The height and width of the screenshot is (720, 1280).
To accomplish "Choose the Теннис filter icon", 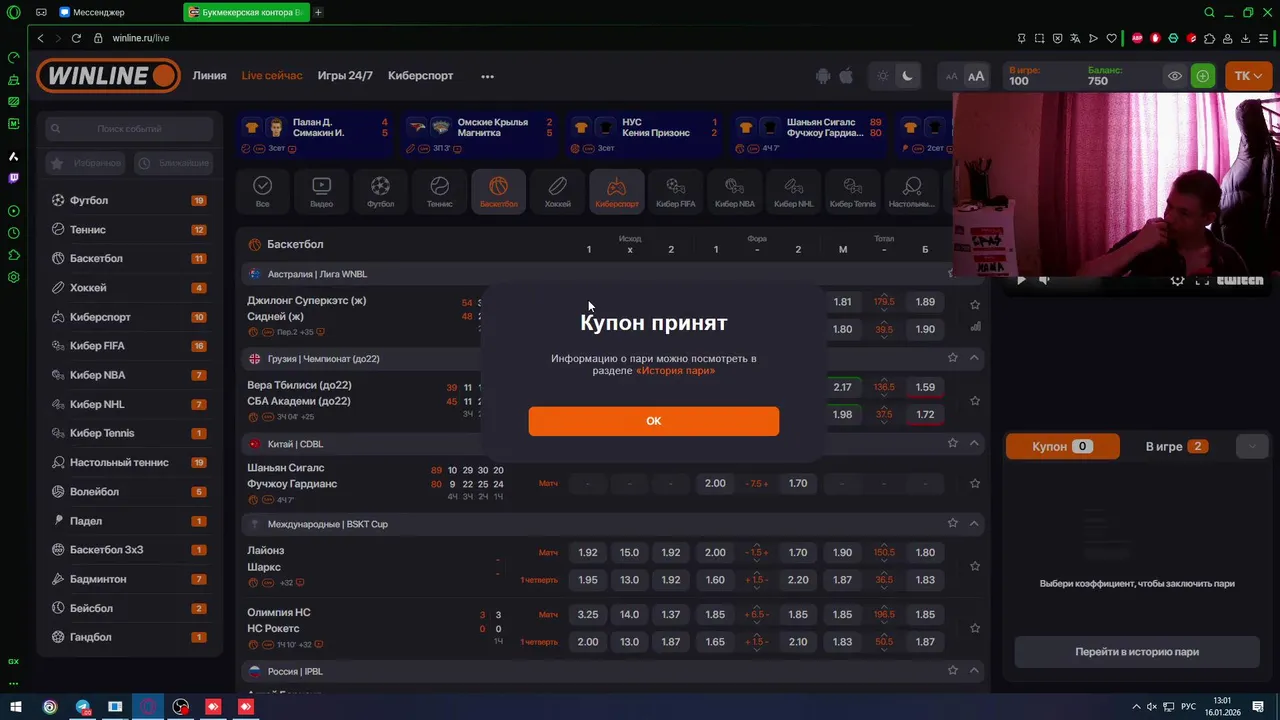I will coord(439,191).
